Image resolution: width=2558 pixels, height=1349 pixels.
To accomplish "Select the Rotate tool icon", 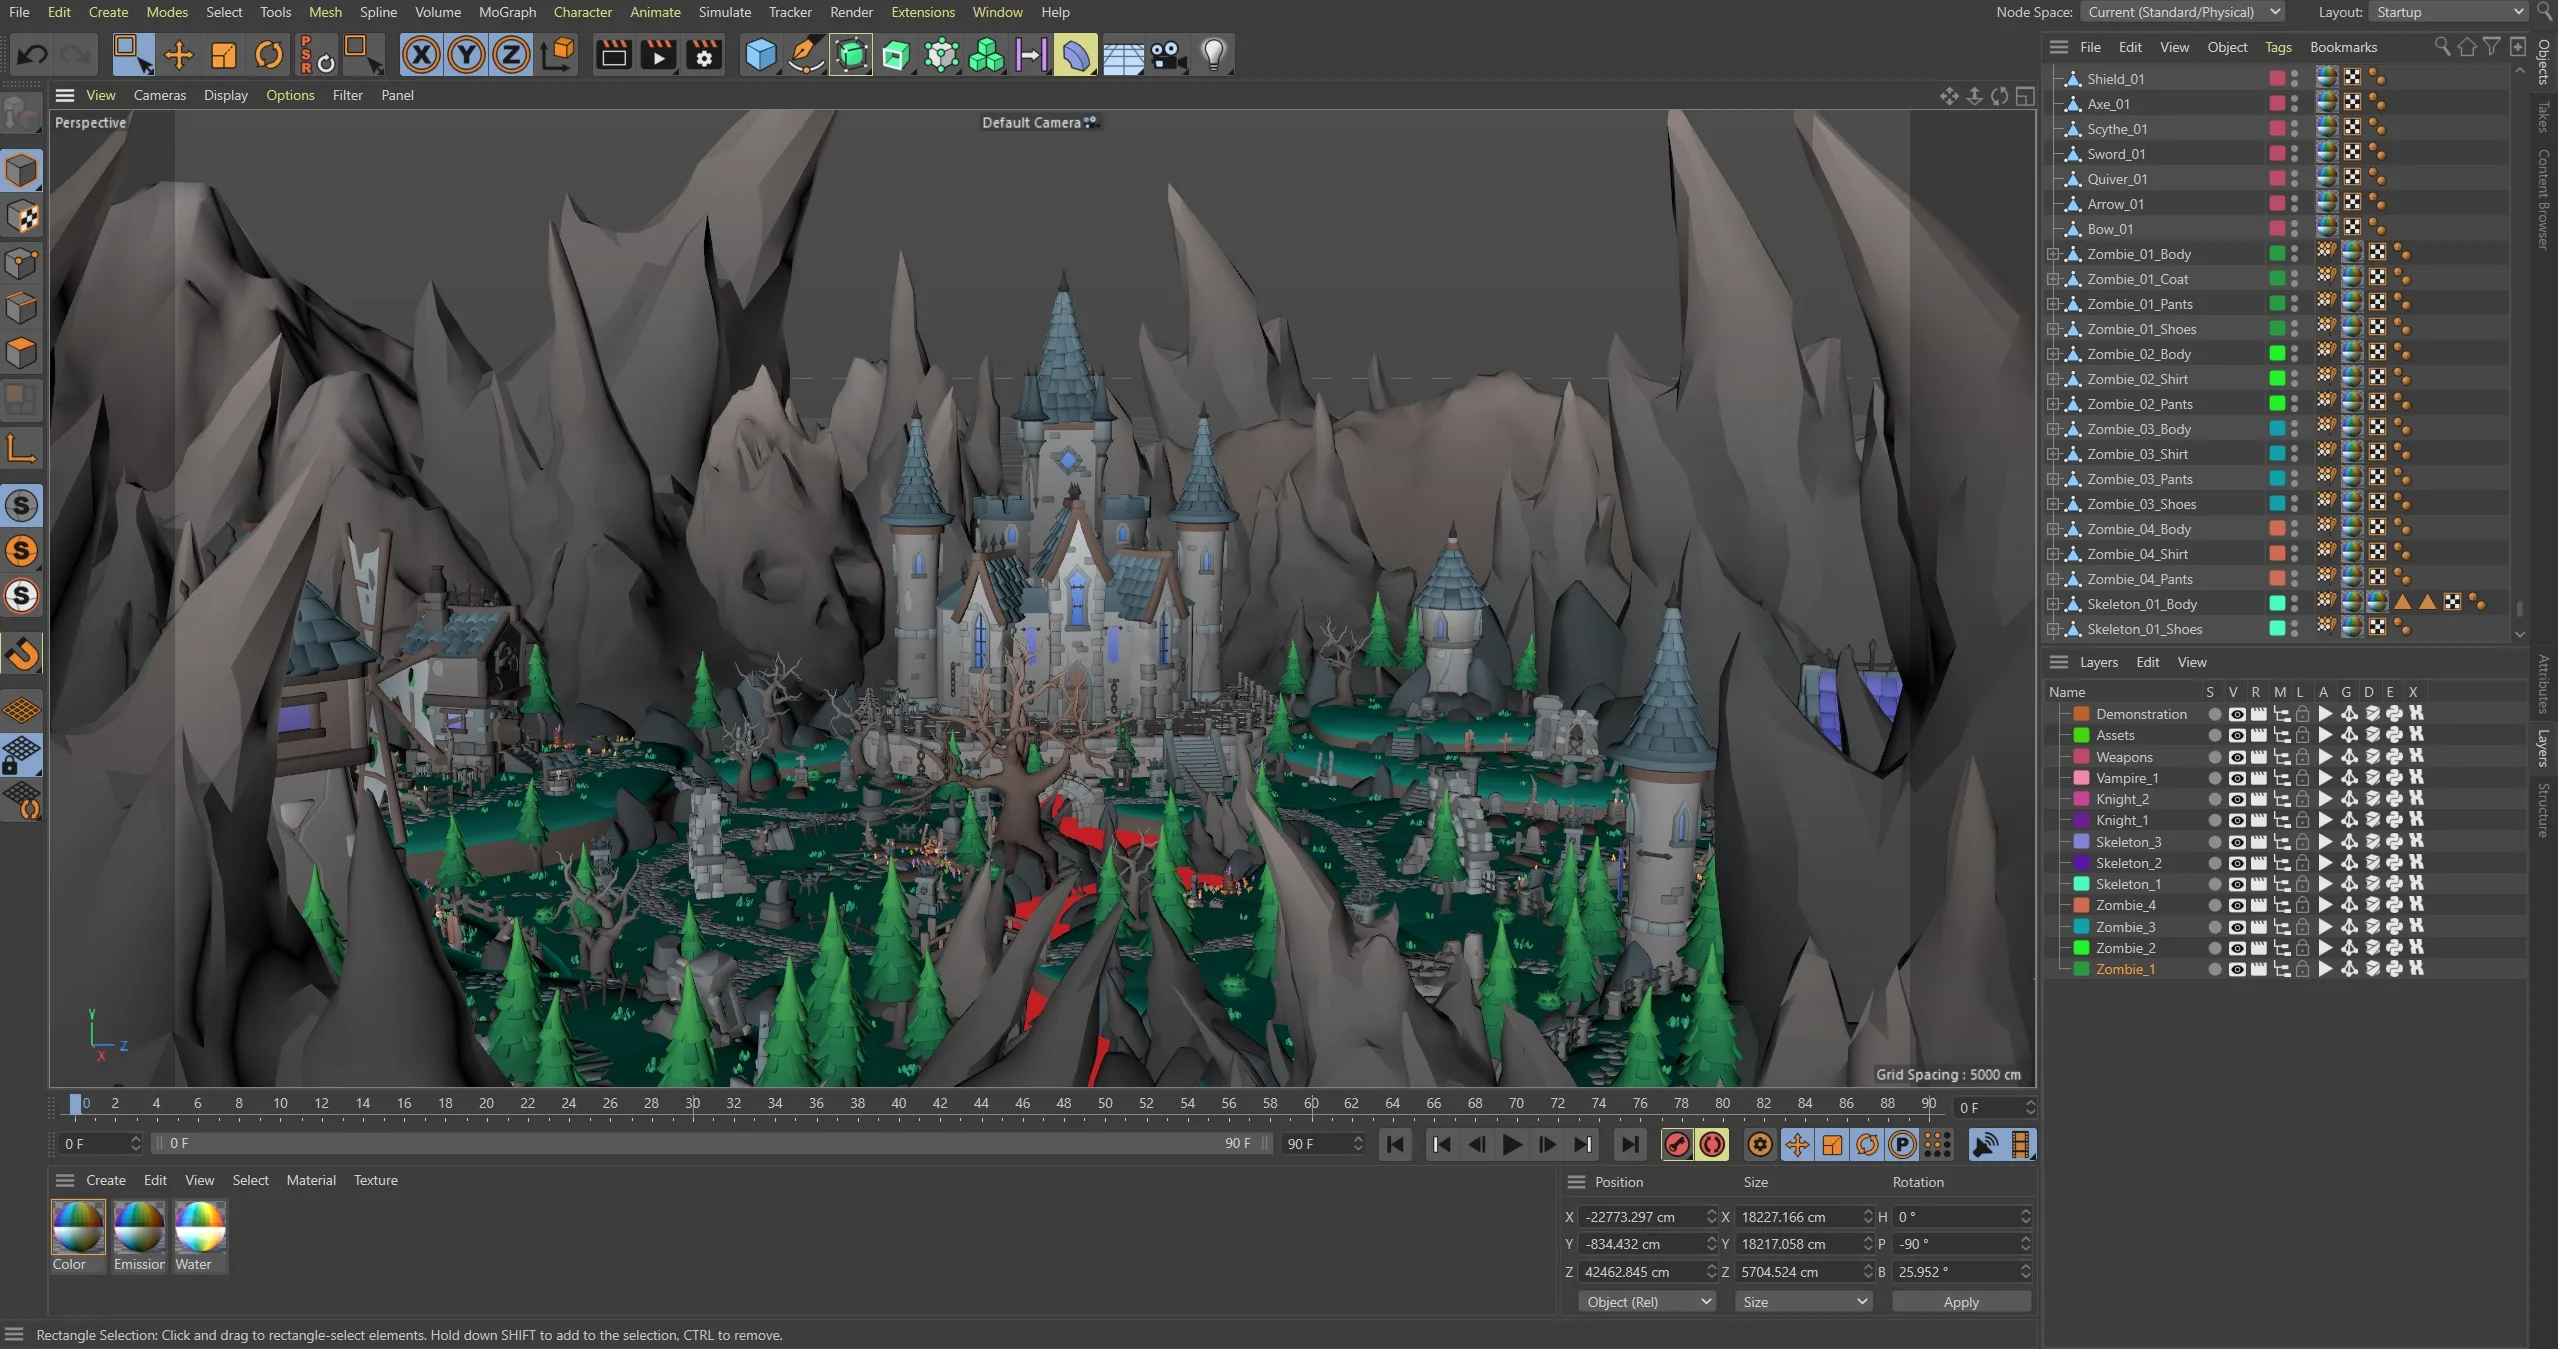I will tap(268, 55).
